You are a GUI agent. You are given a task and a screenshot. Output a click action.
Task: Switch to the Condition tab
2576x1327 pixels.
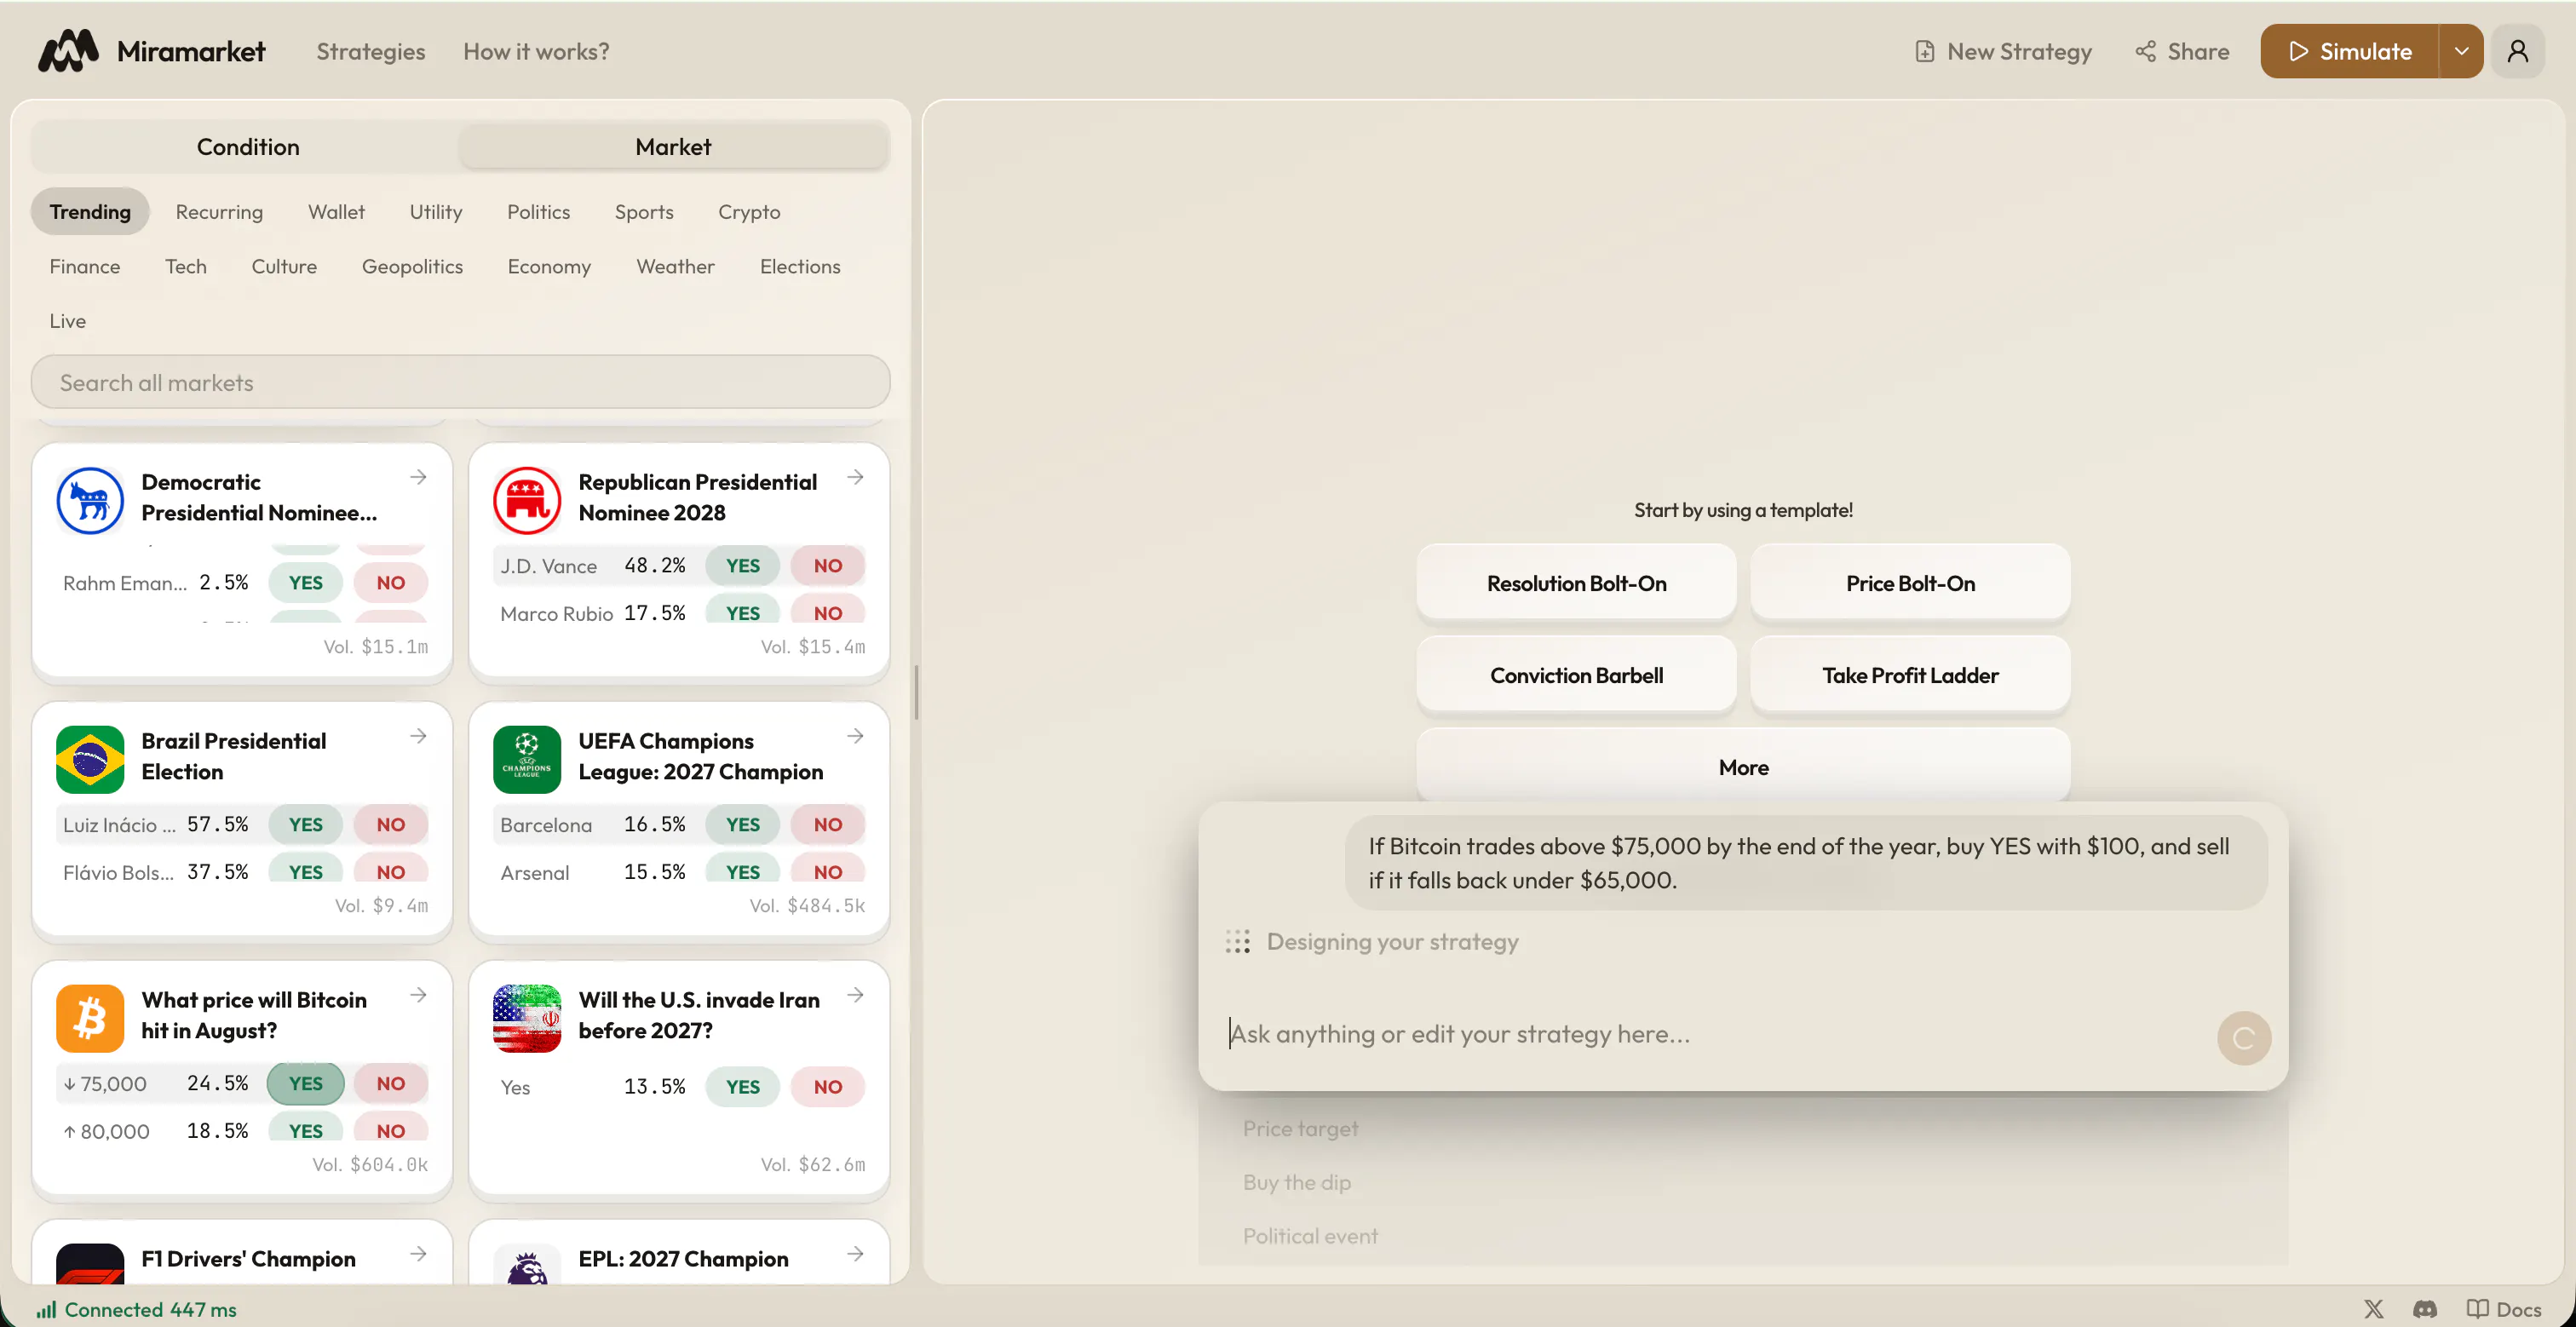(247, 147)
